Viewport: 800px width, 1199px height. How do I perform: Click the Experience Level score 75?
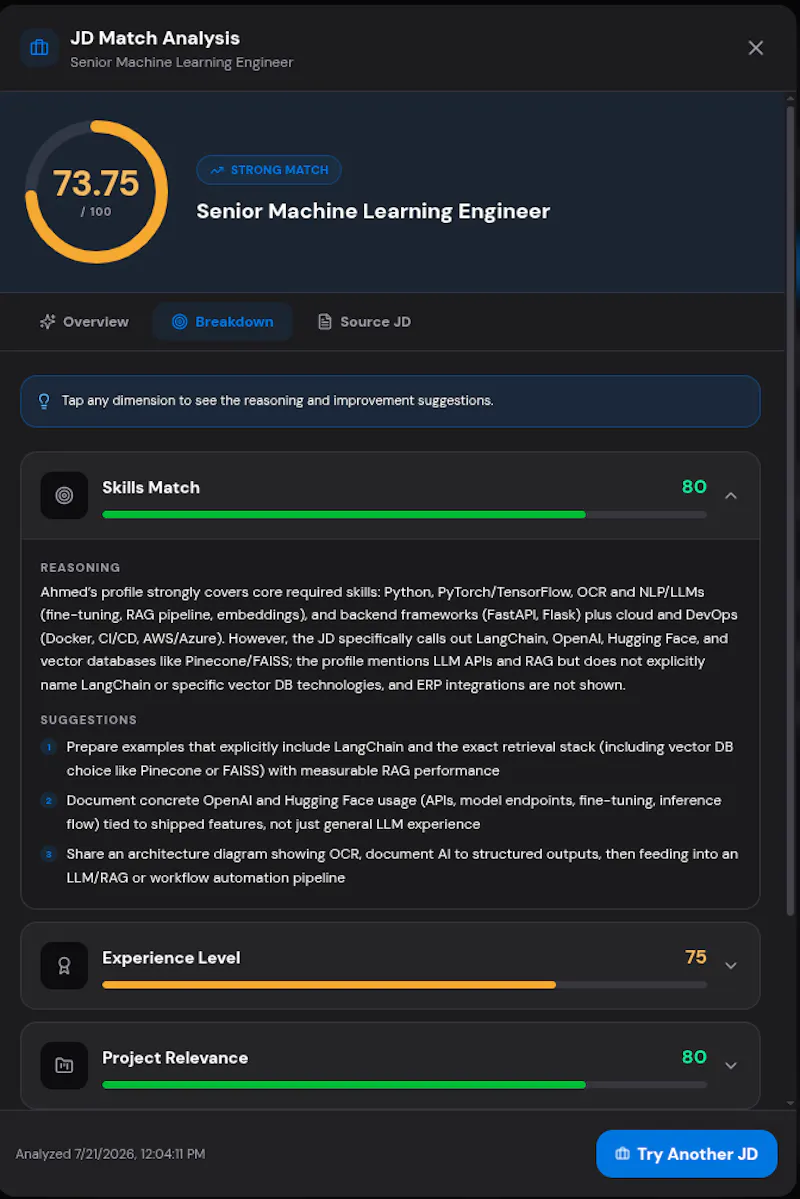pyautogui.click(x=696, y=957)
